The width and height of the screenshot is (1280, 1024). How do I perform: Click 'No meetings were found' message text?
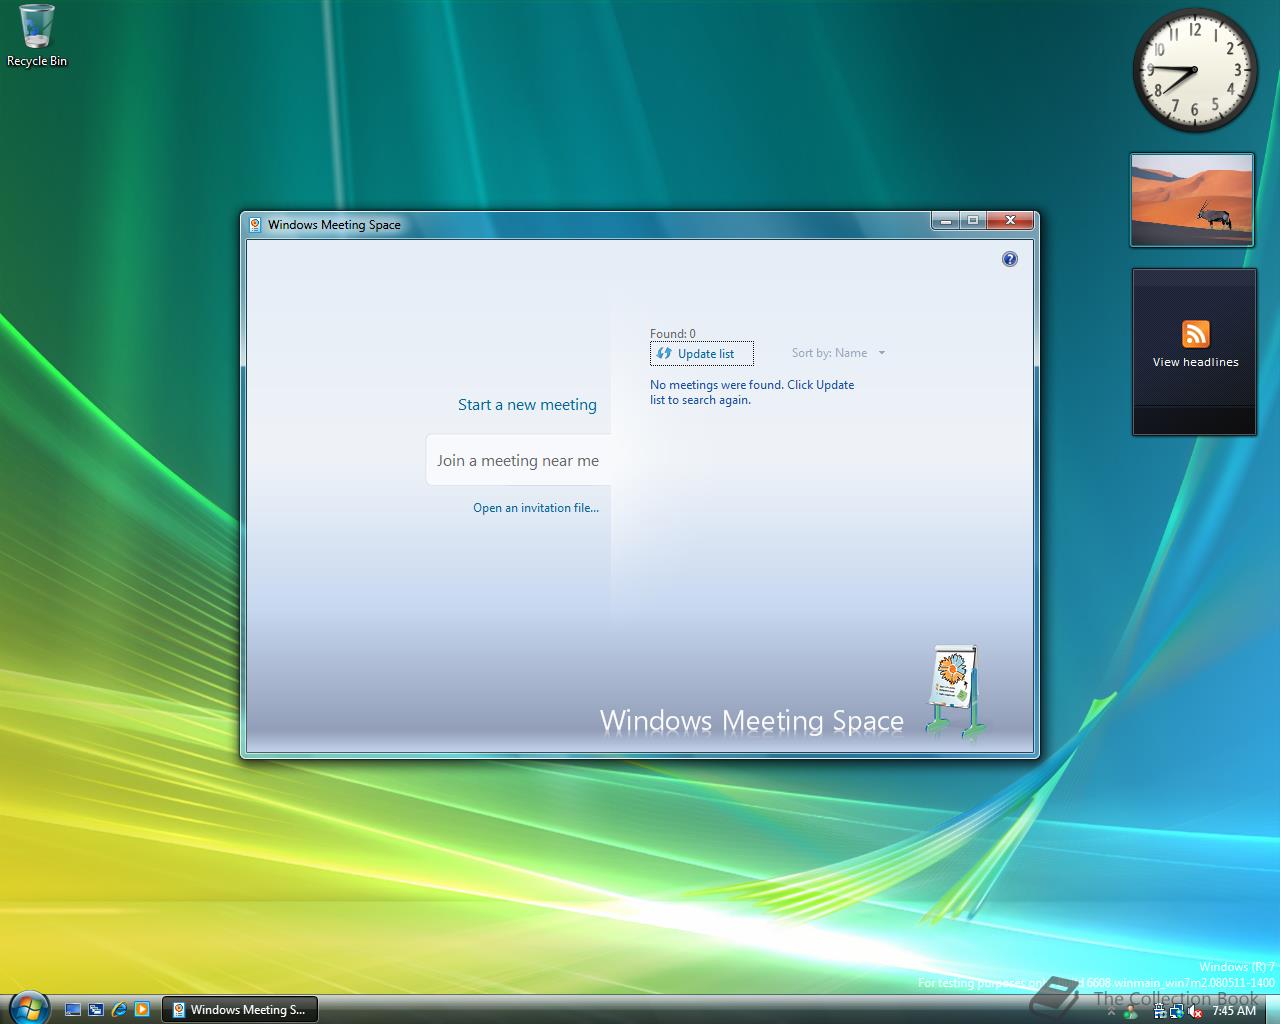tap(752, 392)
